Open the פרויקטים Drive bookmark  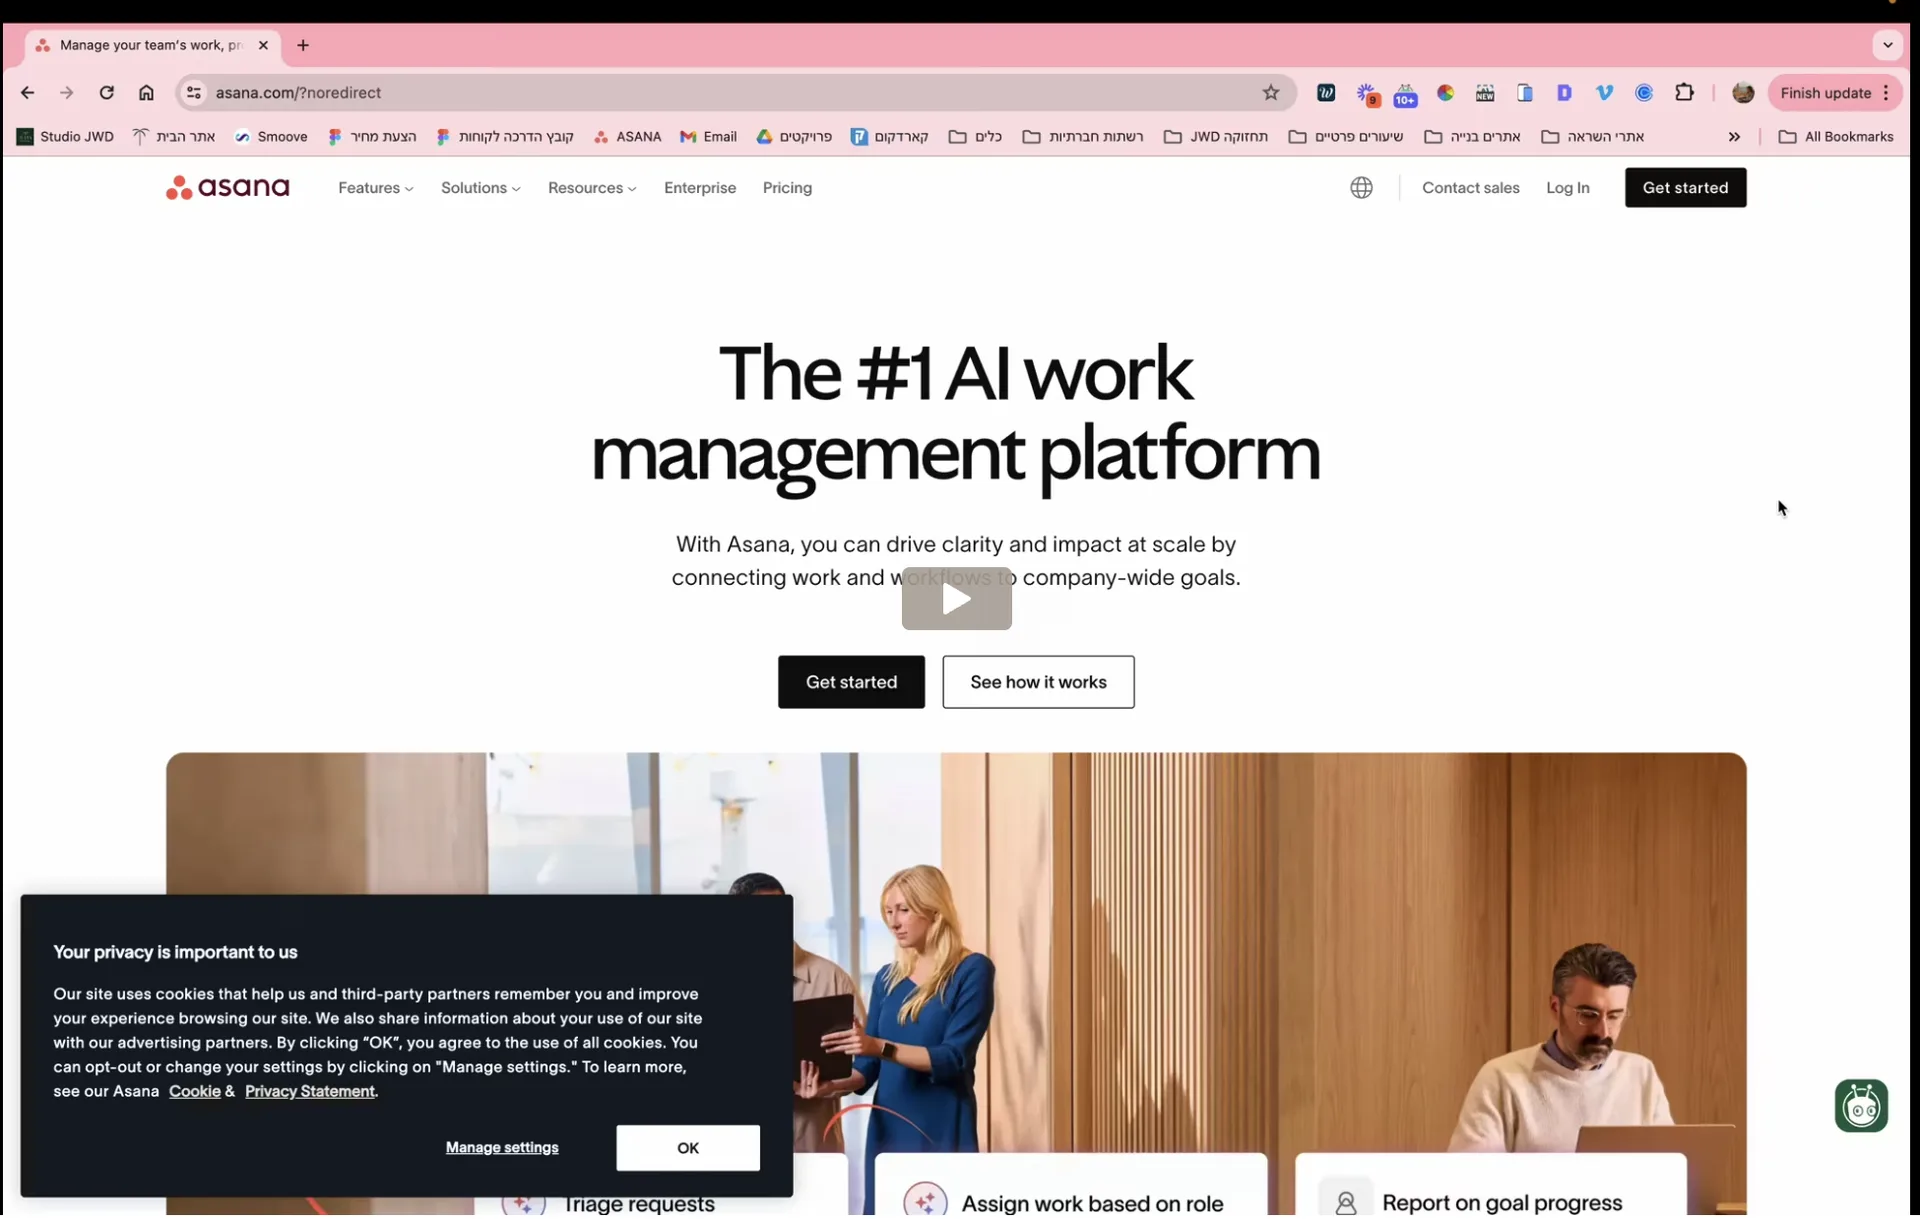pos(794,137)
